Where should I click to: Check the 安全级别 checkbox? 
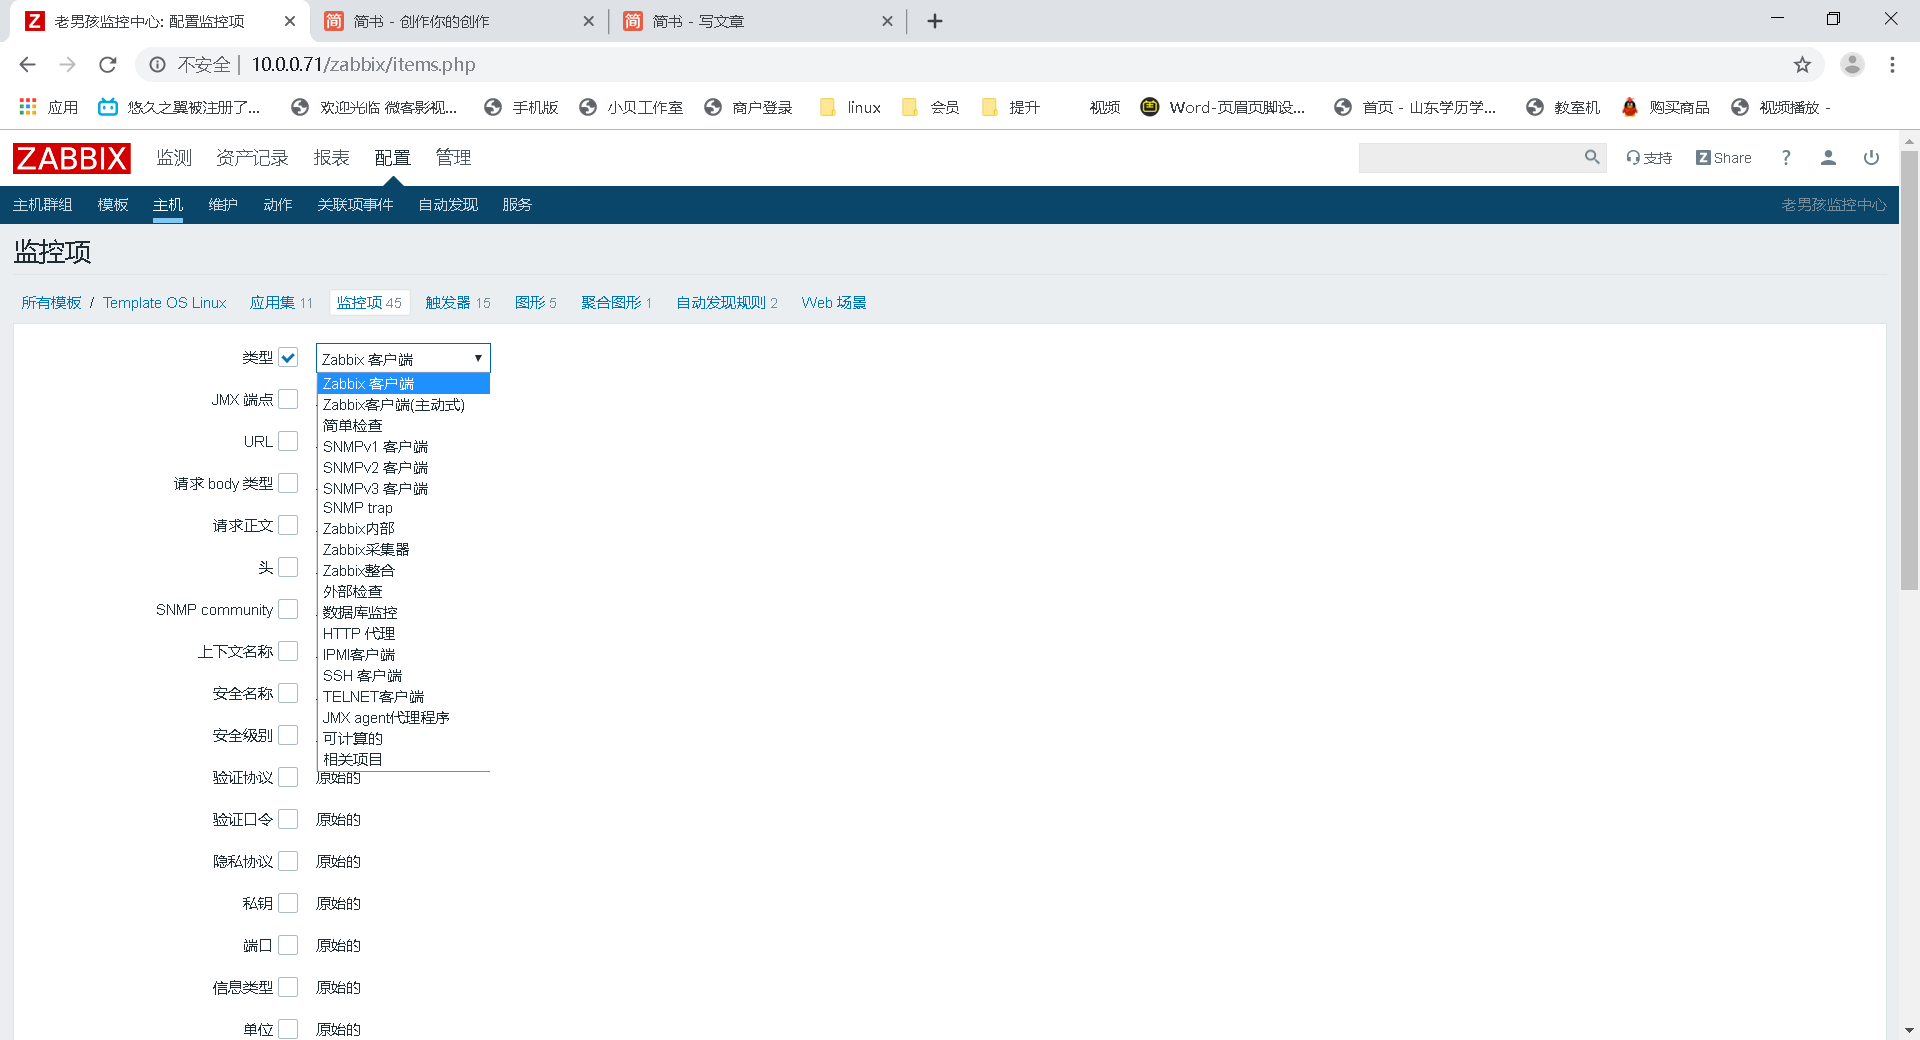tap(288, 735)
